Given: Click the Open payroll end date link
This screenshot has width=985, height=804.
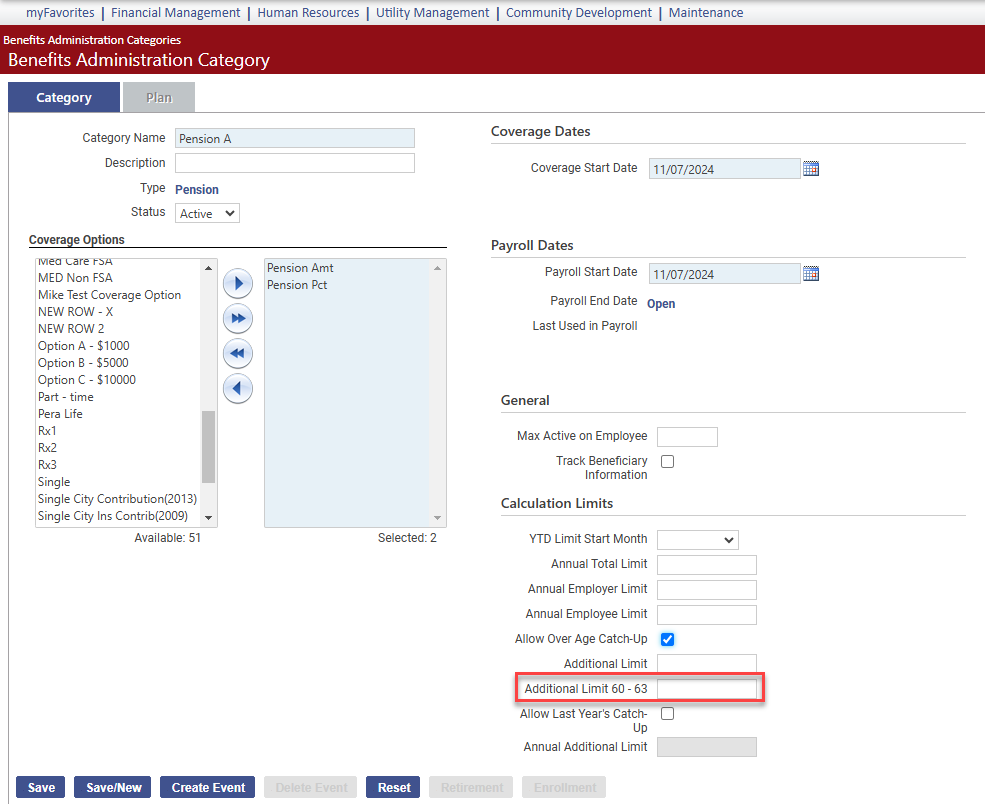Looking at the screenshot, I should 661,303.
